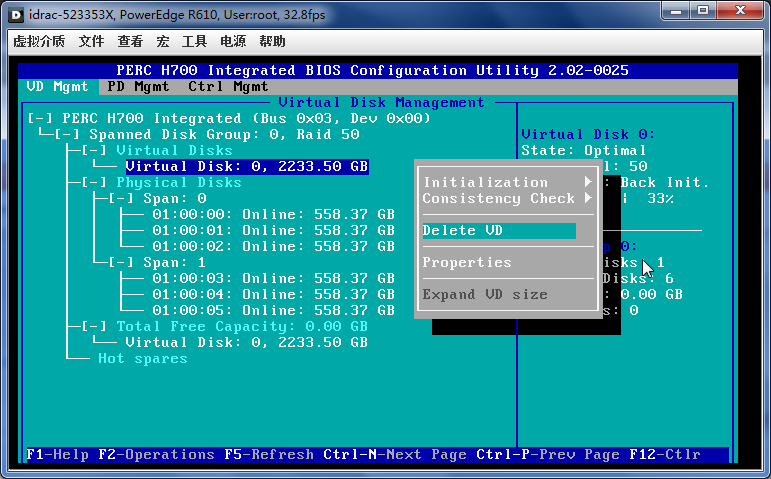Image resolution: width=771 pixels, height=479 pixels.
Task: Open the 工具 menu
Action: click(x=194, y=41)
